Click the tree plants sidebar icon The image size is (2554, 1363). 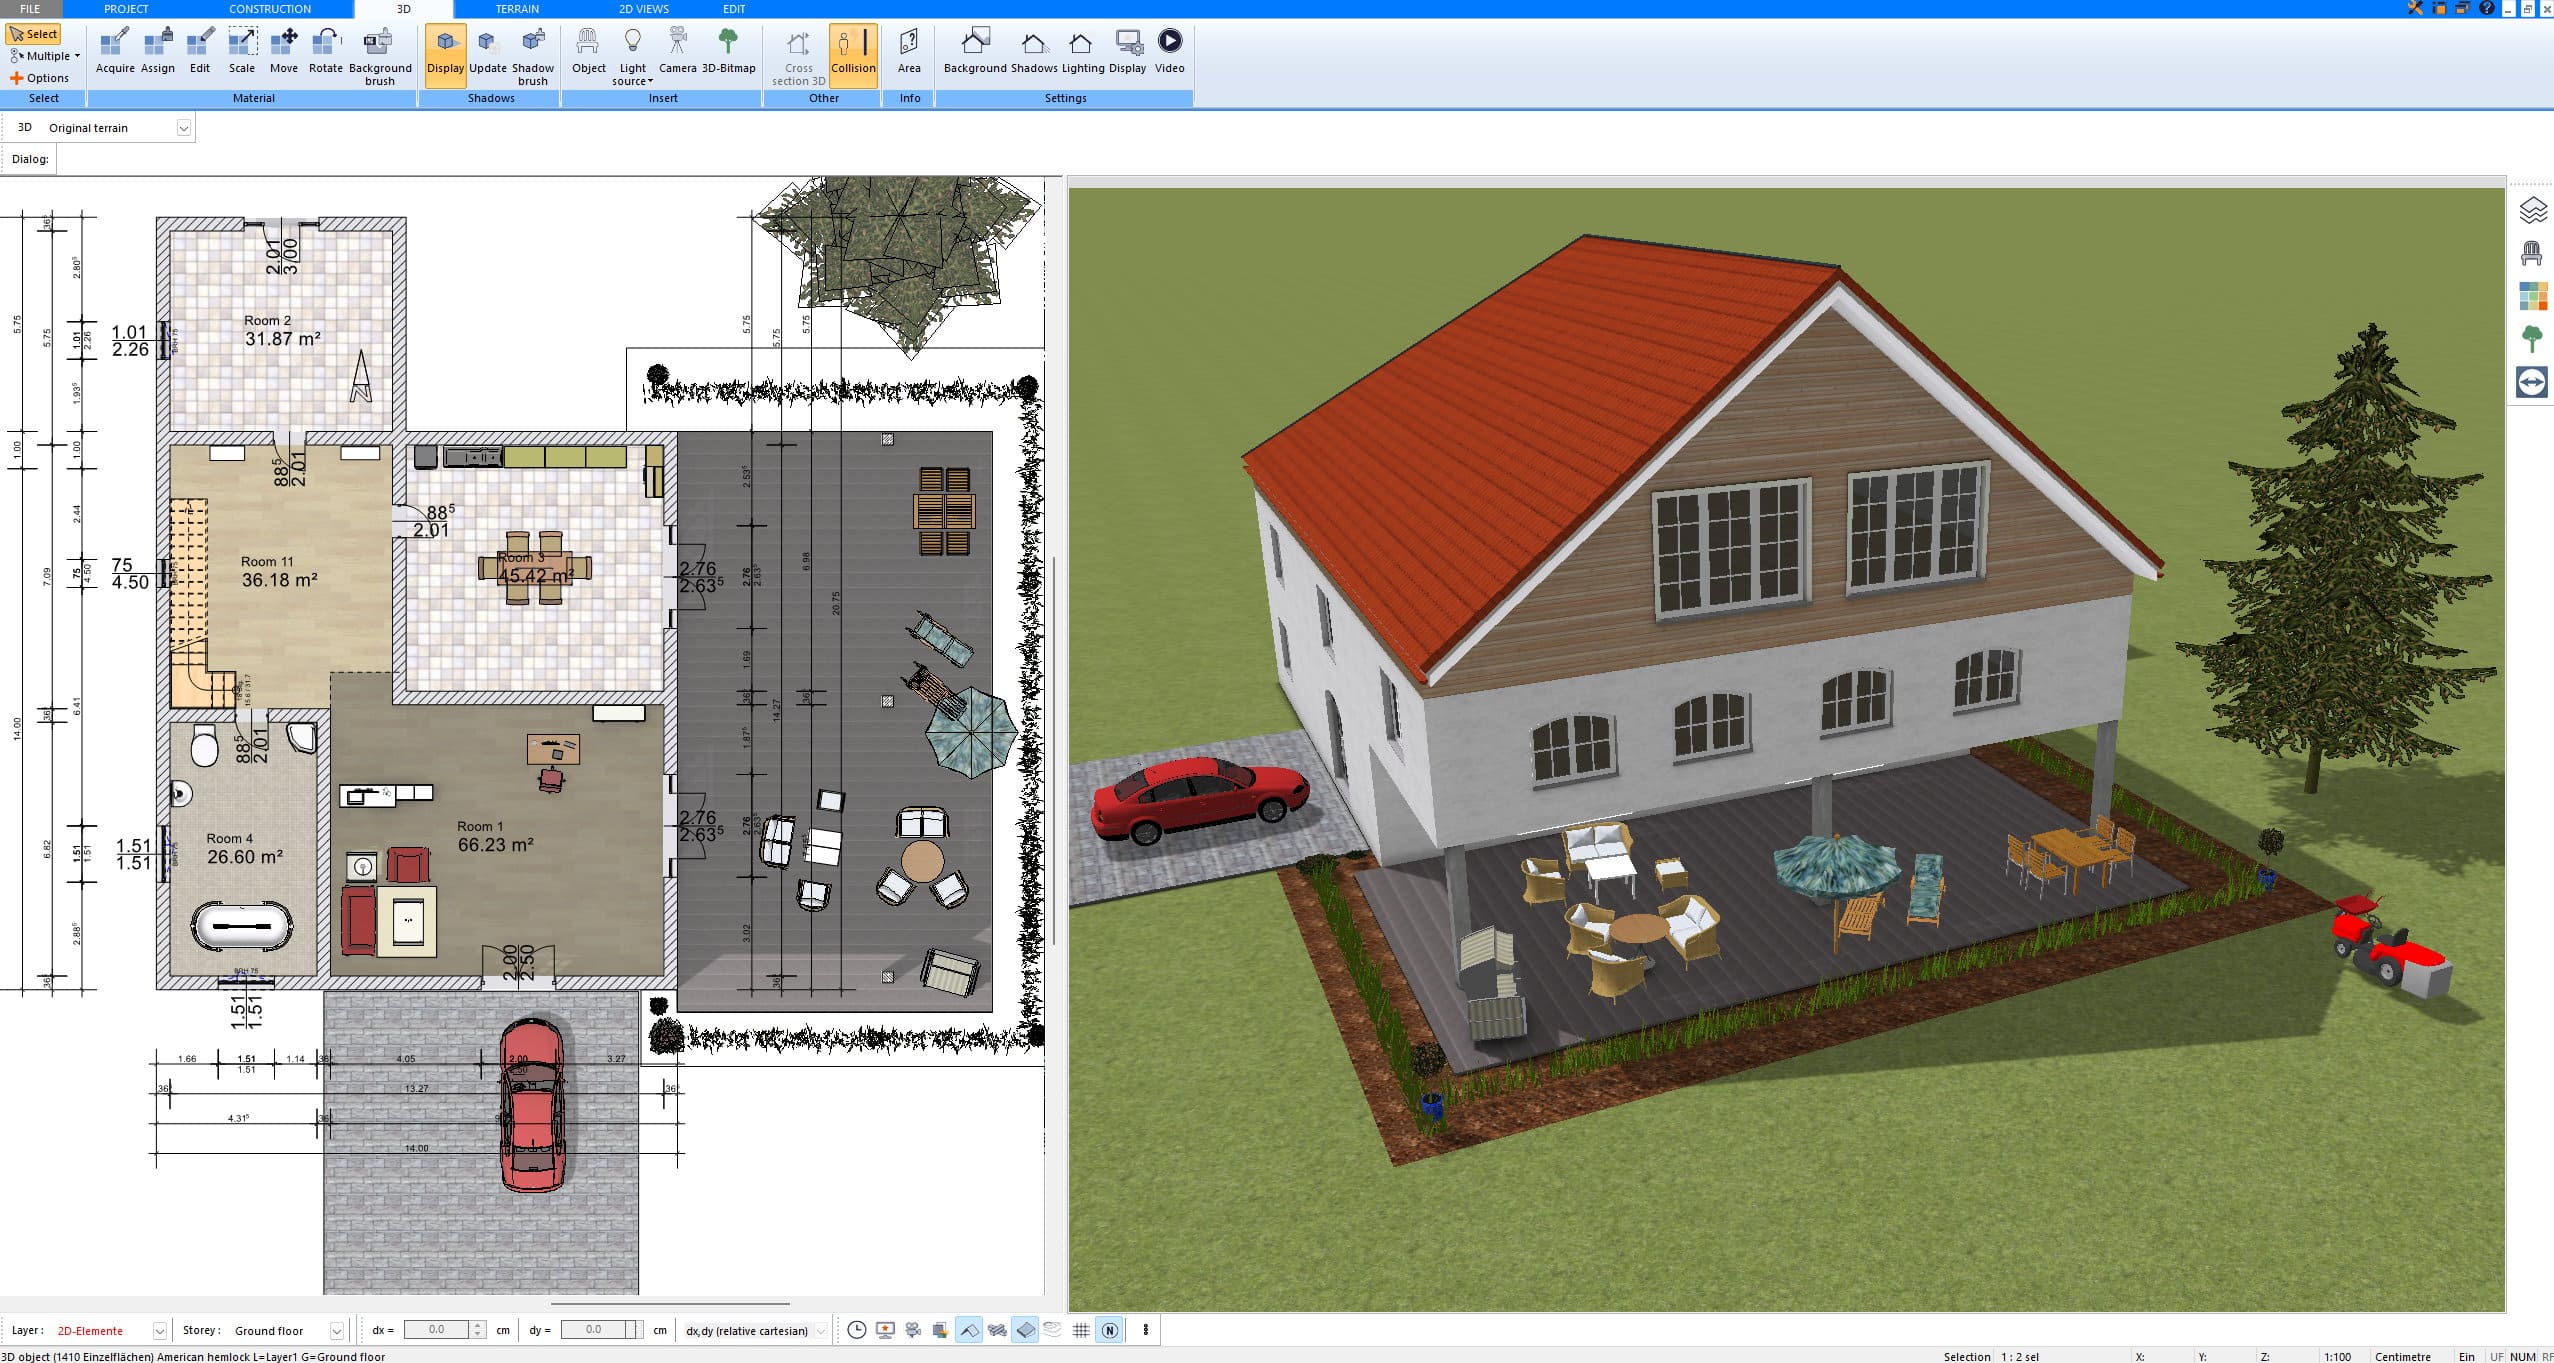[2532, 339]
